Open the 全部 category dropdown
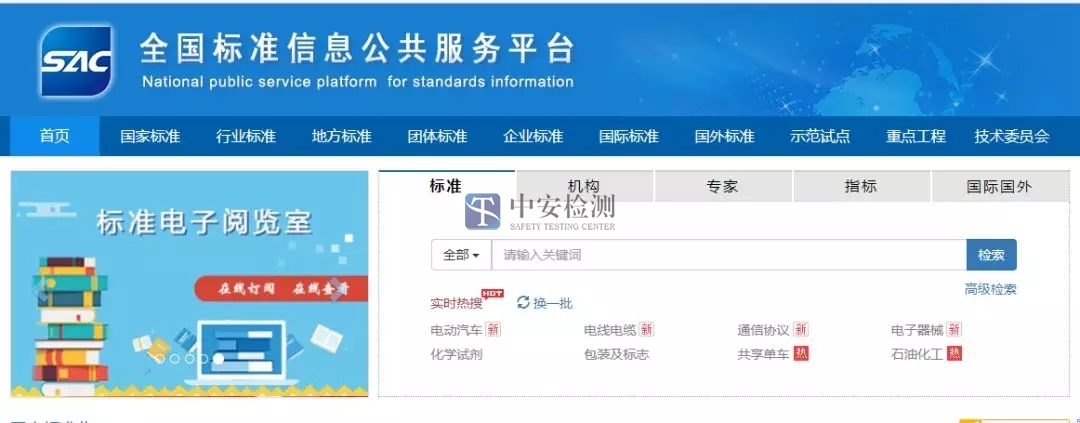The width and height of the screenshot is (1080, 423). (461, 255)
